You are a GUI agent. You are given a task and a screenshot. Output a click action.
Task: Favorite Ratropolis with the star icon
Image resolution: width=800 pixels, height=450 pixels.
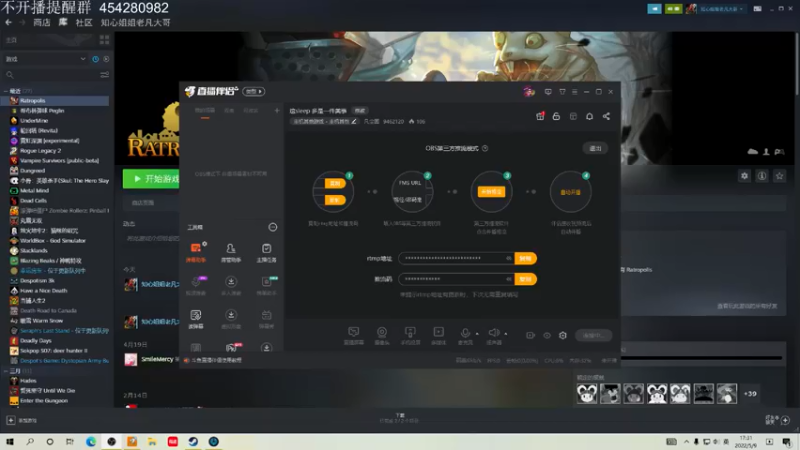point(779,176)
